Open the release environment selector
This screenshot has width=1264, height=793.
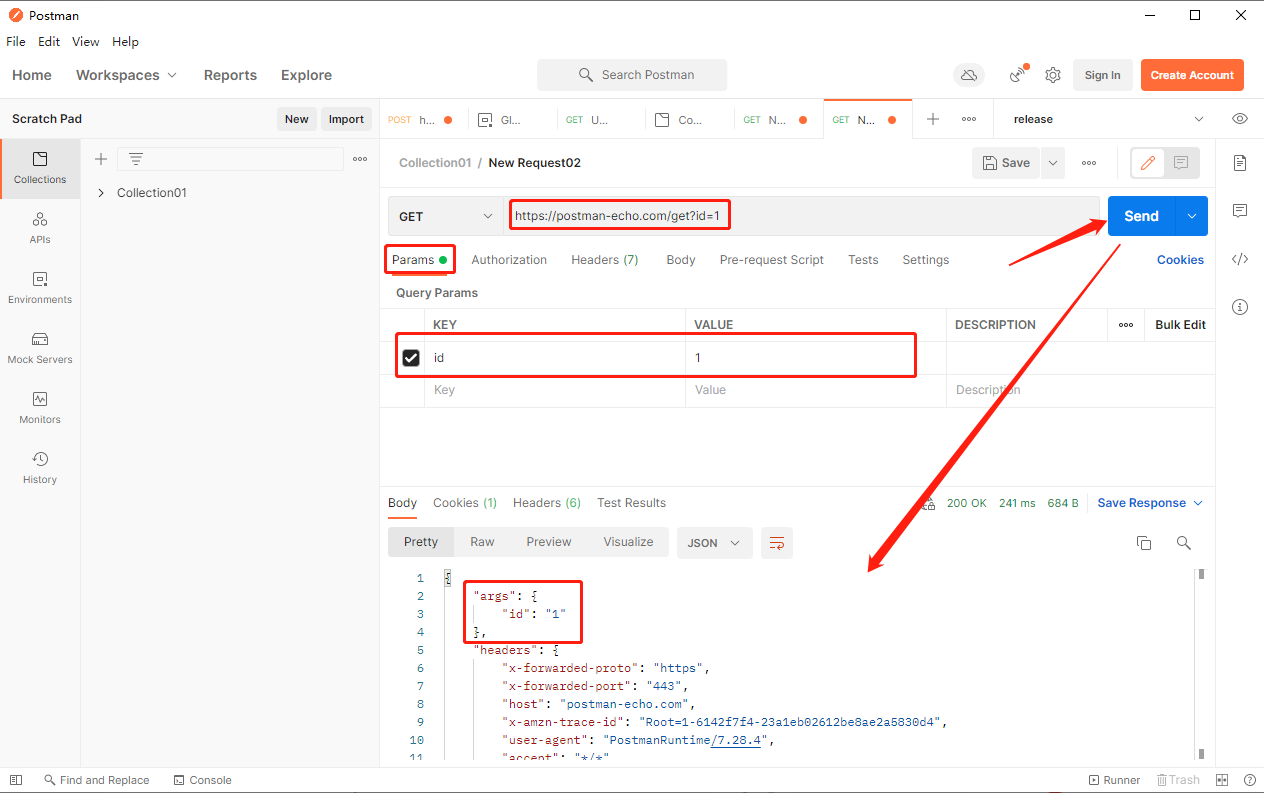click(1108, 119)
